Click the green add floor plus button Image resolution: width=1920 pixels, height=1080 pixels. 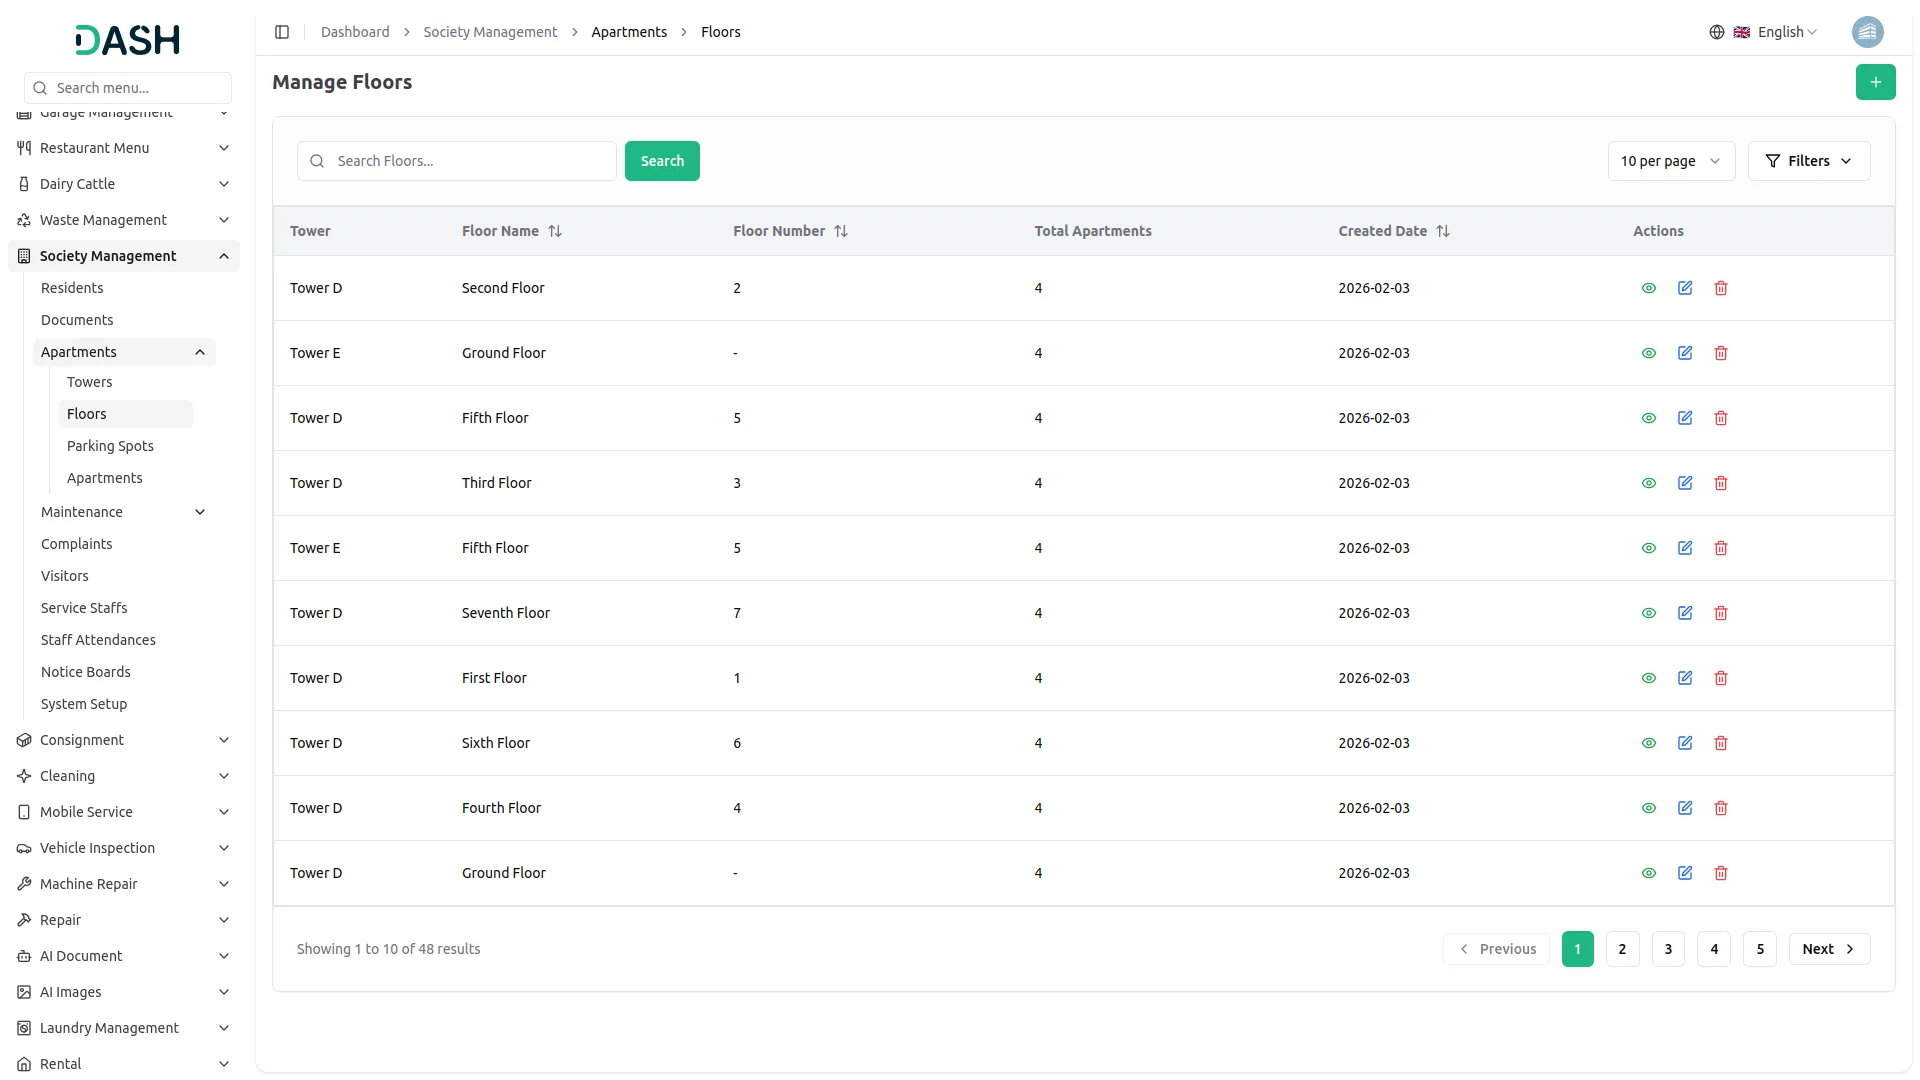[1875, 82]
